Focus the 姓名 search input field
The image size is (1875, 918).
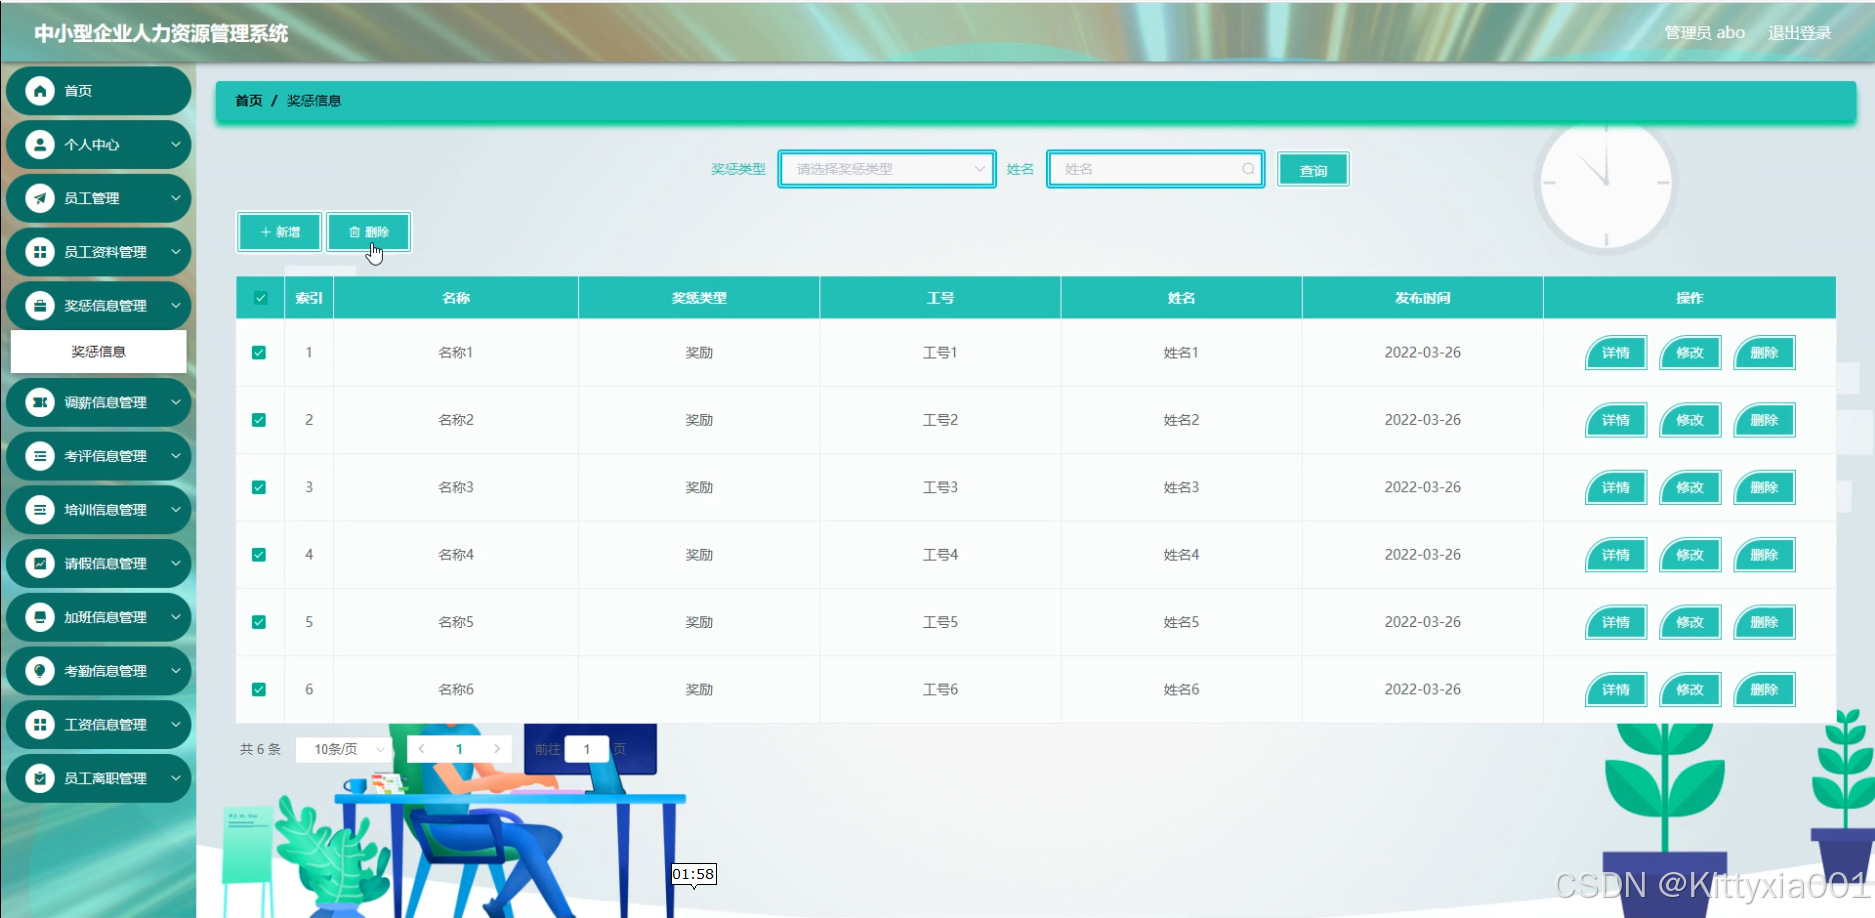1155,169
